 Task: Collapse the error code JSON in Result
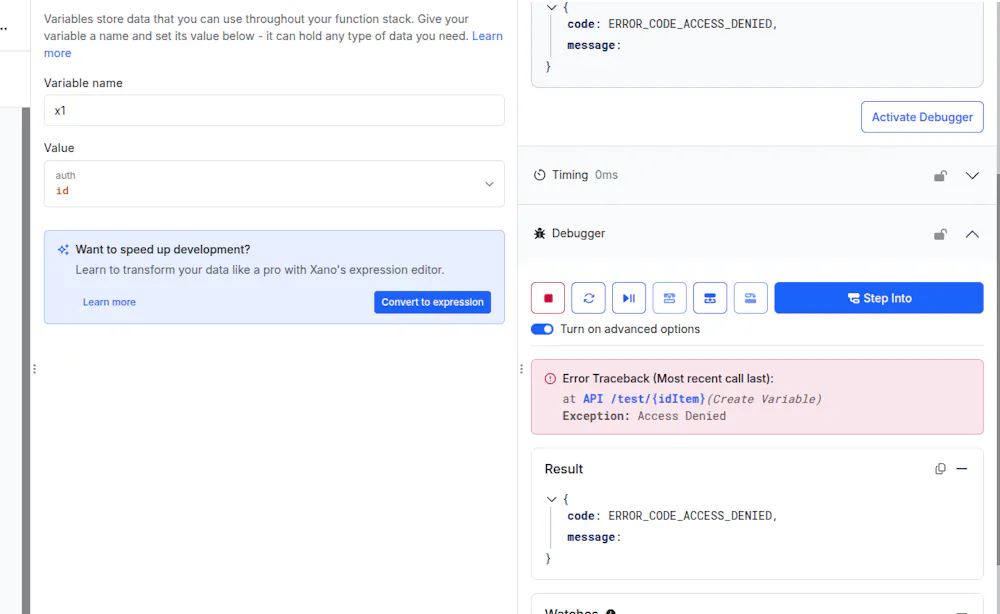pos(551,498)
